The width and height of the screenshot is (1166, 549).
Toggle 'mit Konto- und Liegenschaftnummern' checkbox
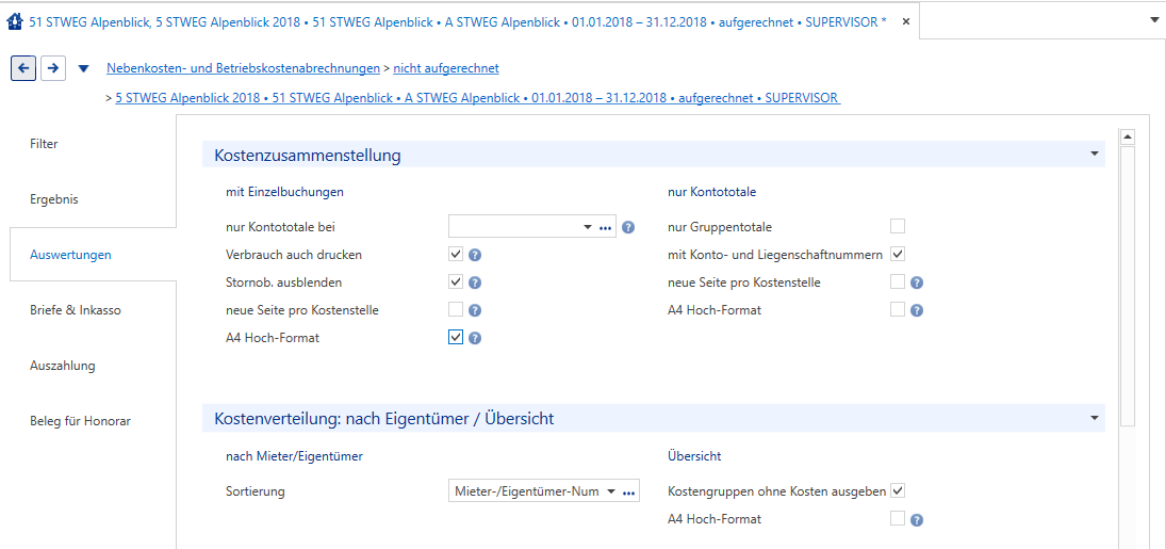(x=898, y=254)
